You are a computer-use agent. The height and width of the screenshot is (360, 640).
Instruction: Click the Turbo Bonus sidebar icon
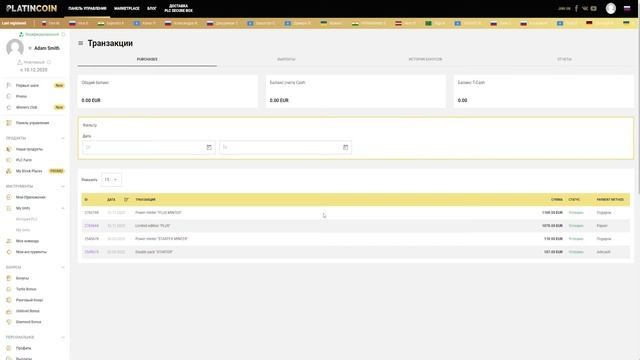pos(9,289)
